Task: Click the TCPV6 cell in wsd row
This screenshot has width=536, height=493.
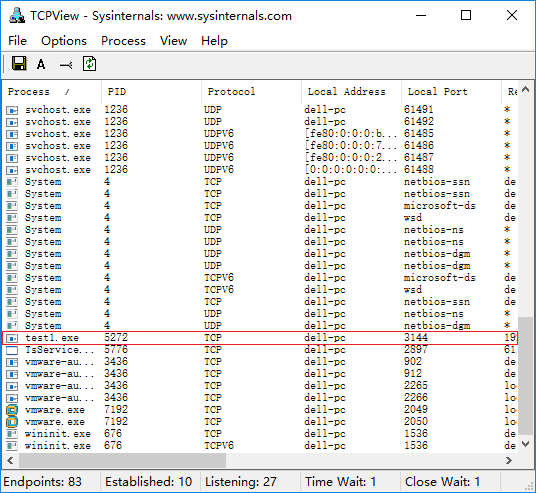Action: point(219,290)
